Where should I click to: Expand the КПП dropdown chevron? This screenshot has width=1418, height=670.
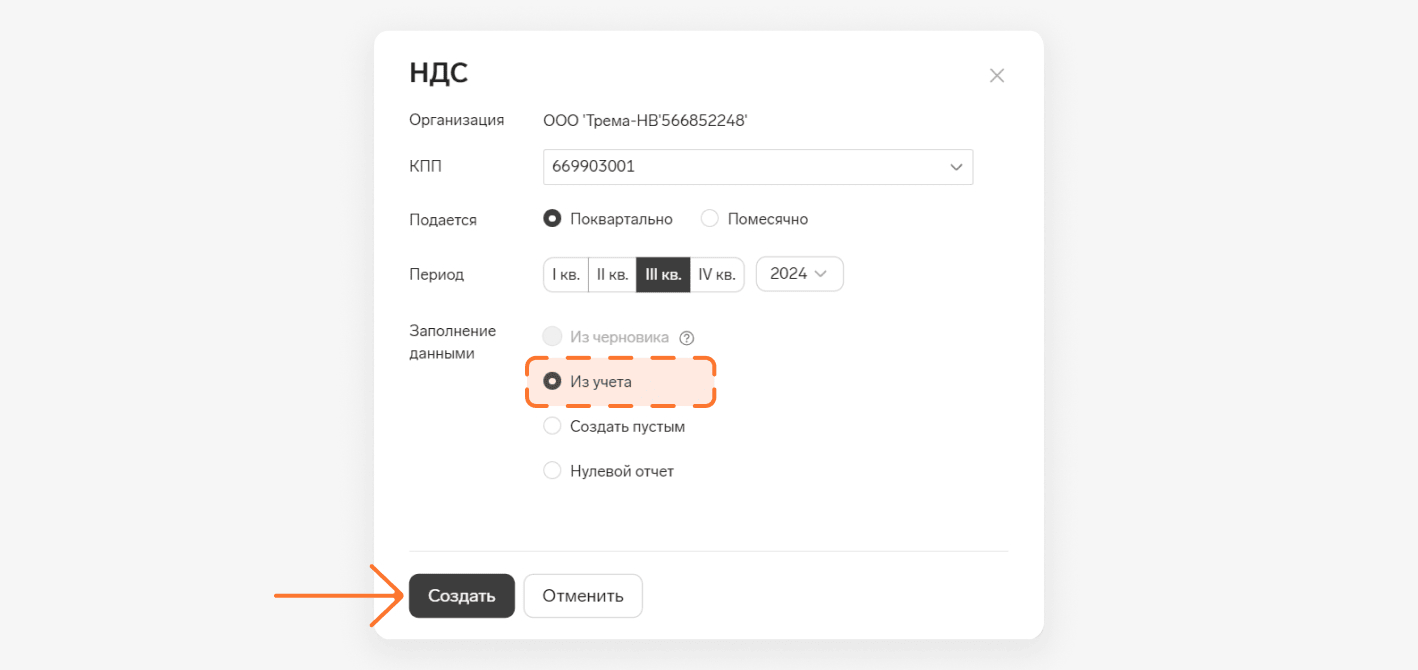(956, 167)
